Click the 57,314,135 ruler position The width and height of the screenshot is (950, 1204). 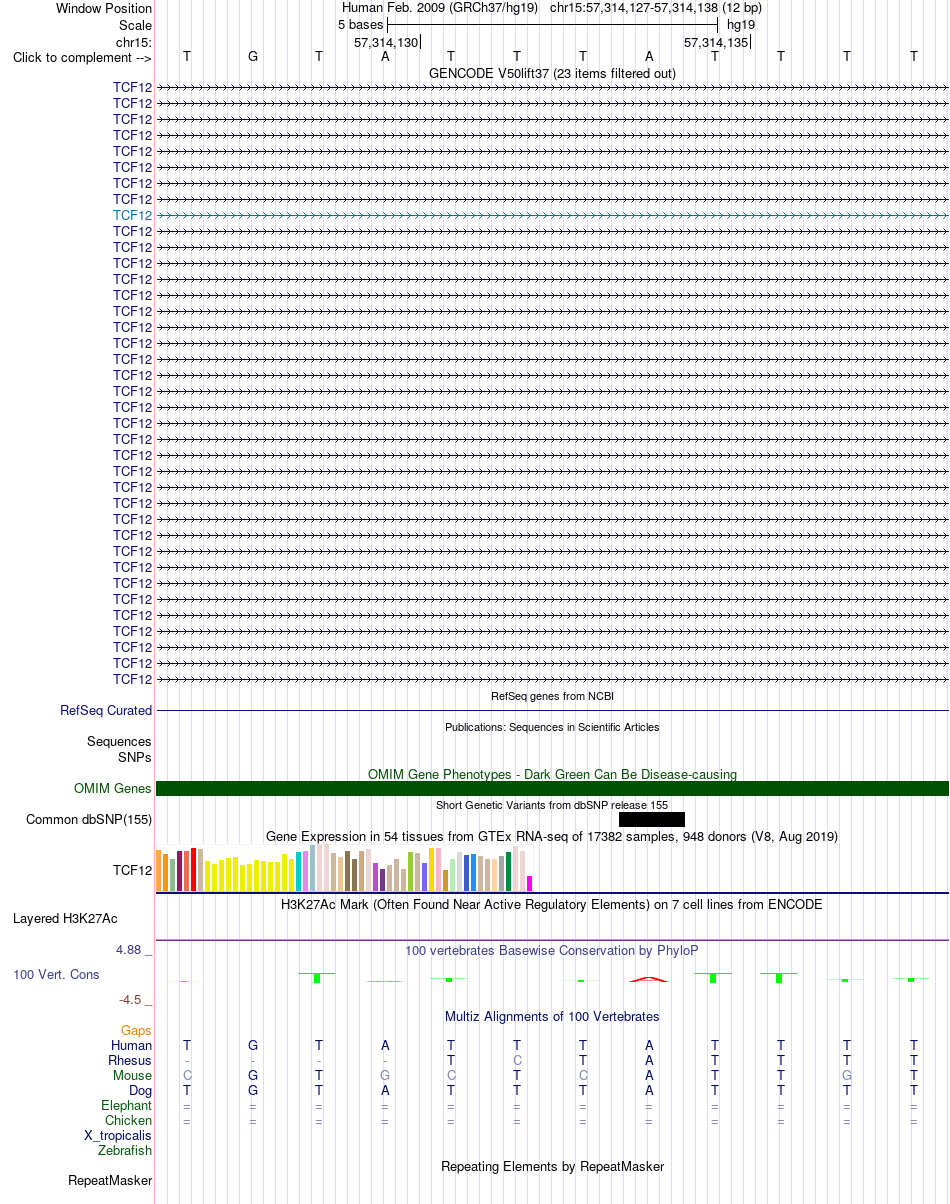coord(716,42)
